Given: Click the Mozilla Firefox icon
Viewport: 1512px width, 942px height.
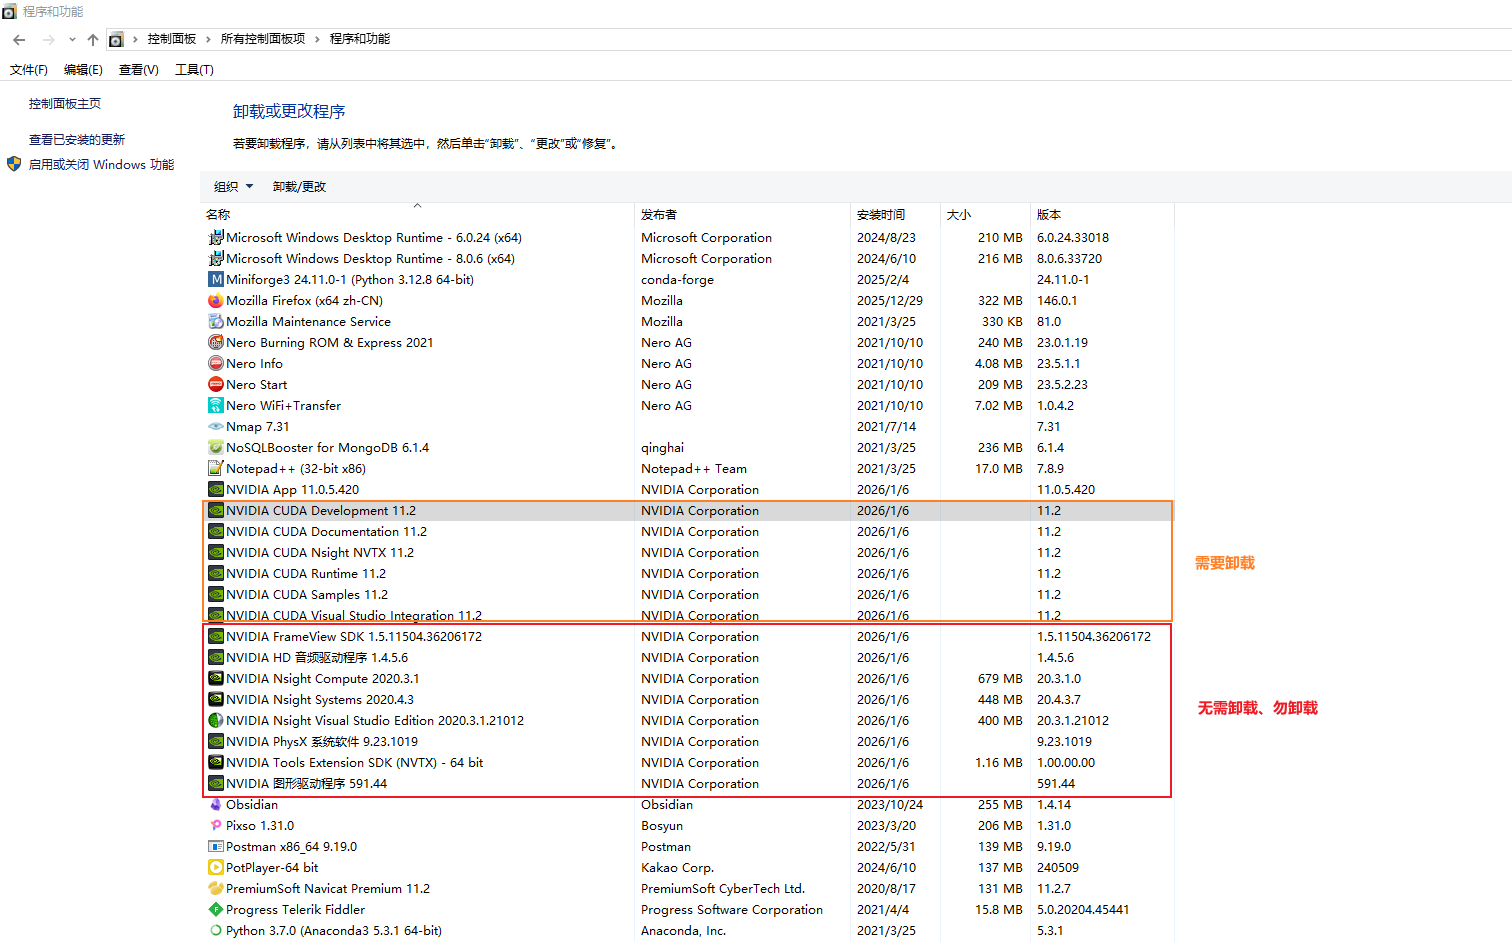Looking at the screenshot, I should click(x=215, y=301).
